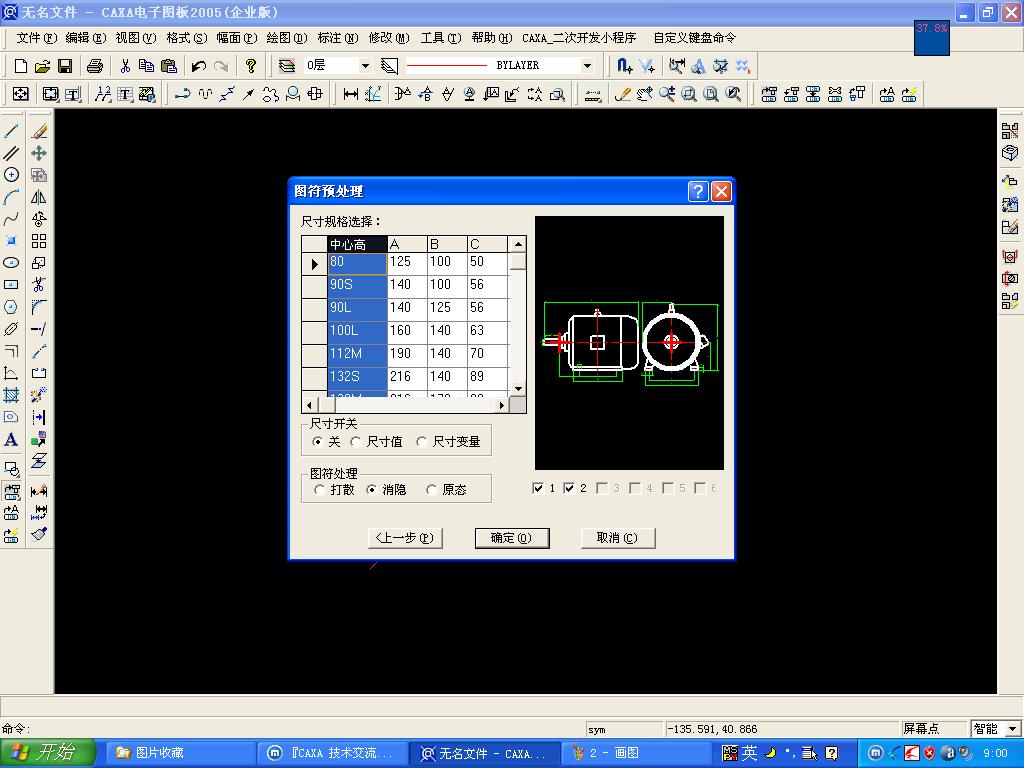
Task: Click the linear dimension icon in toolbar
Action: click(x=351, y=94)
